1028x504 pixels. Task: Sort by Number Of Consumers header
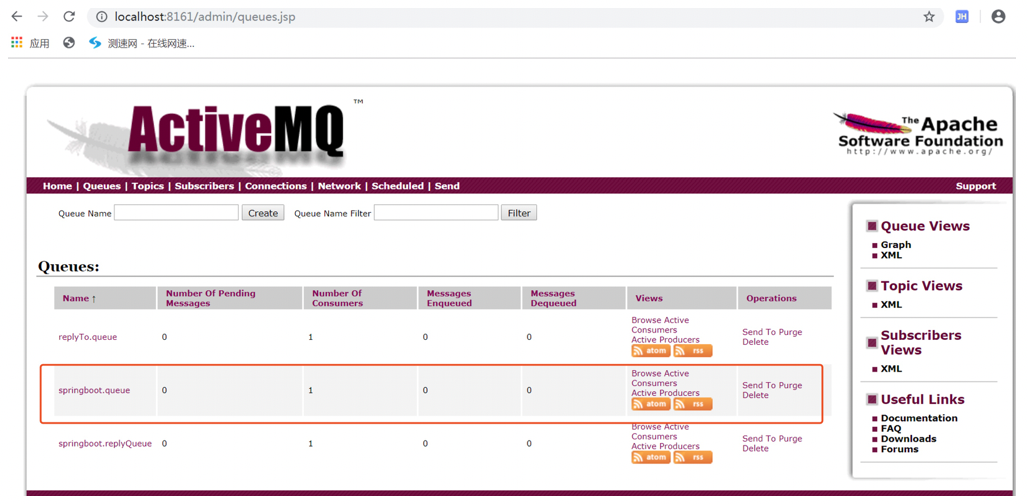(x=337, y=298)
